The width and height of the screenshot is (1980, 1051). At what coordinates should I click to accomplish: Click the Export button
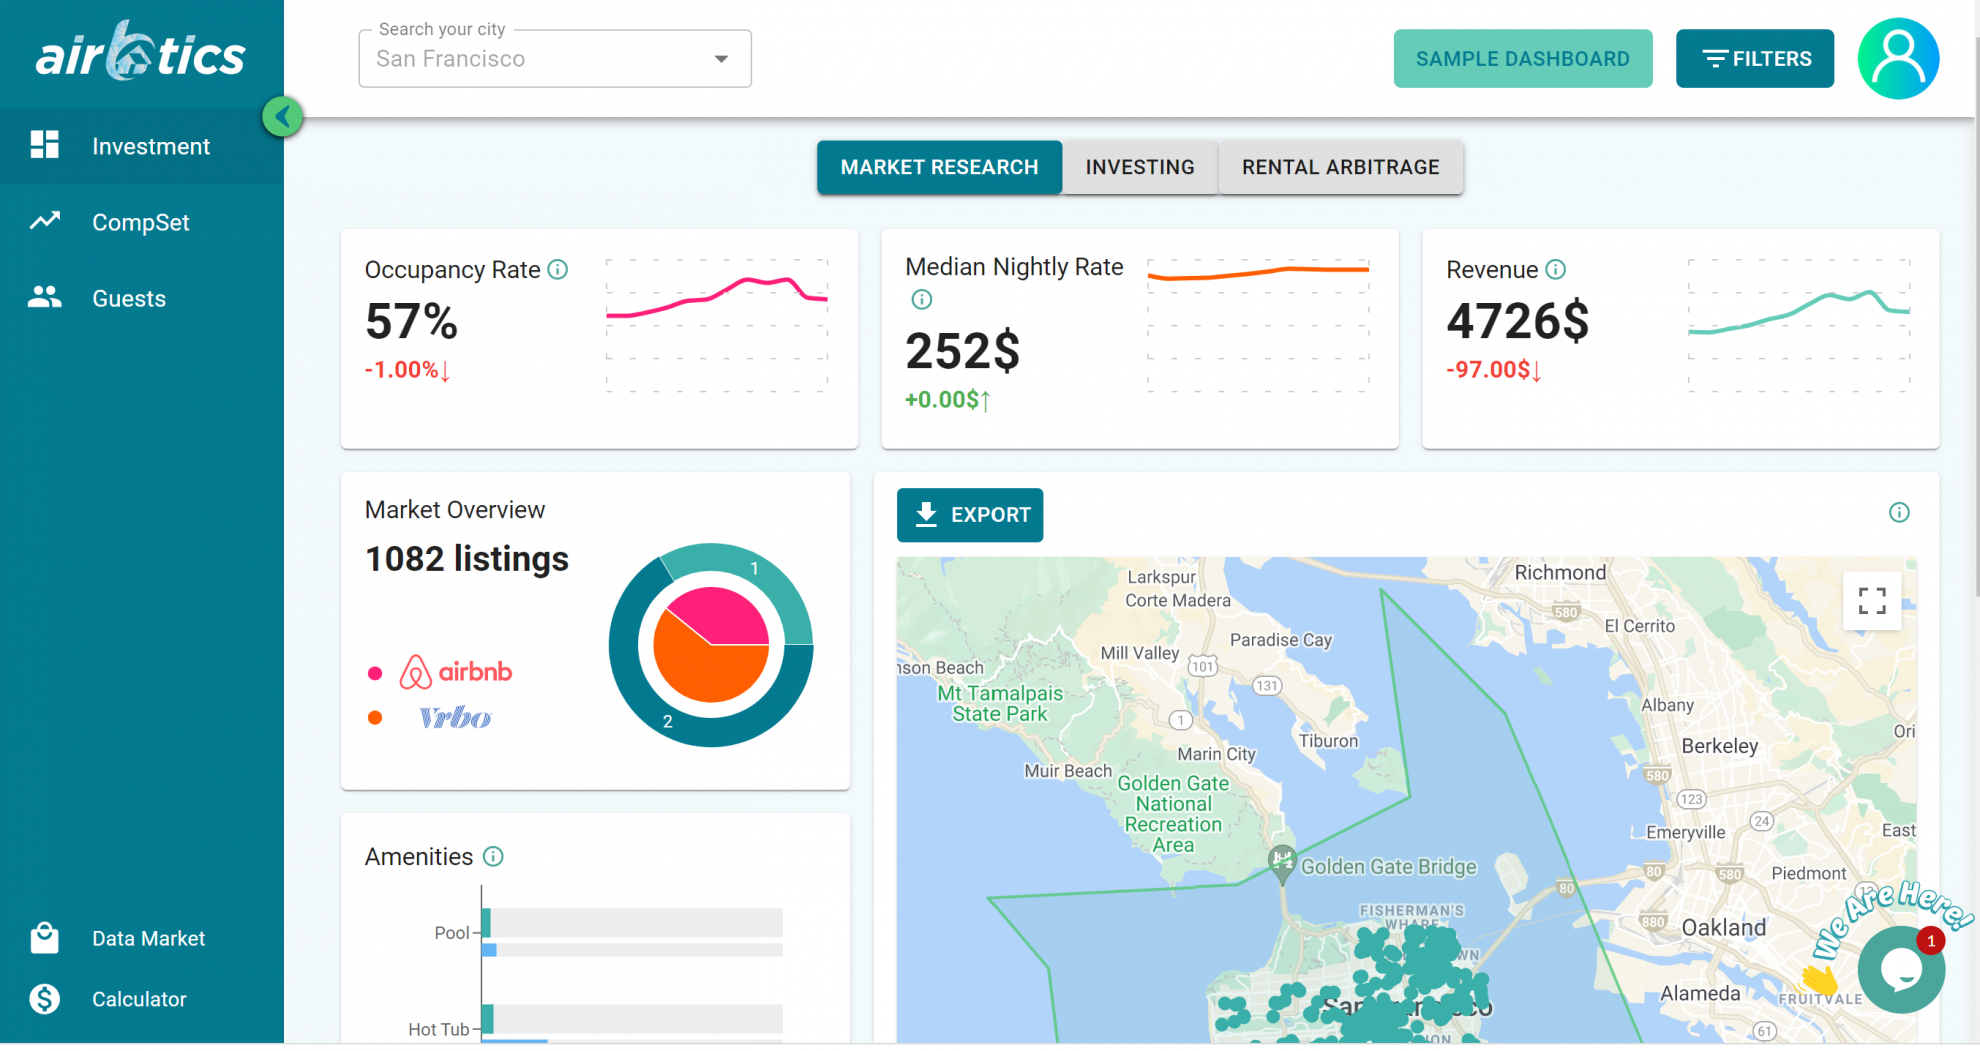(970, 515)
